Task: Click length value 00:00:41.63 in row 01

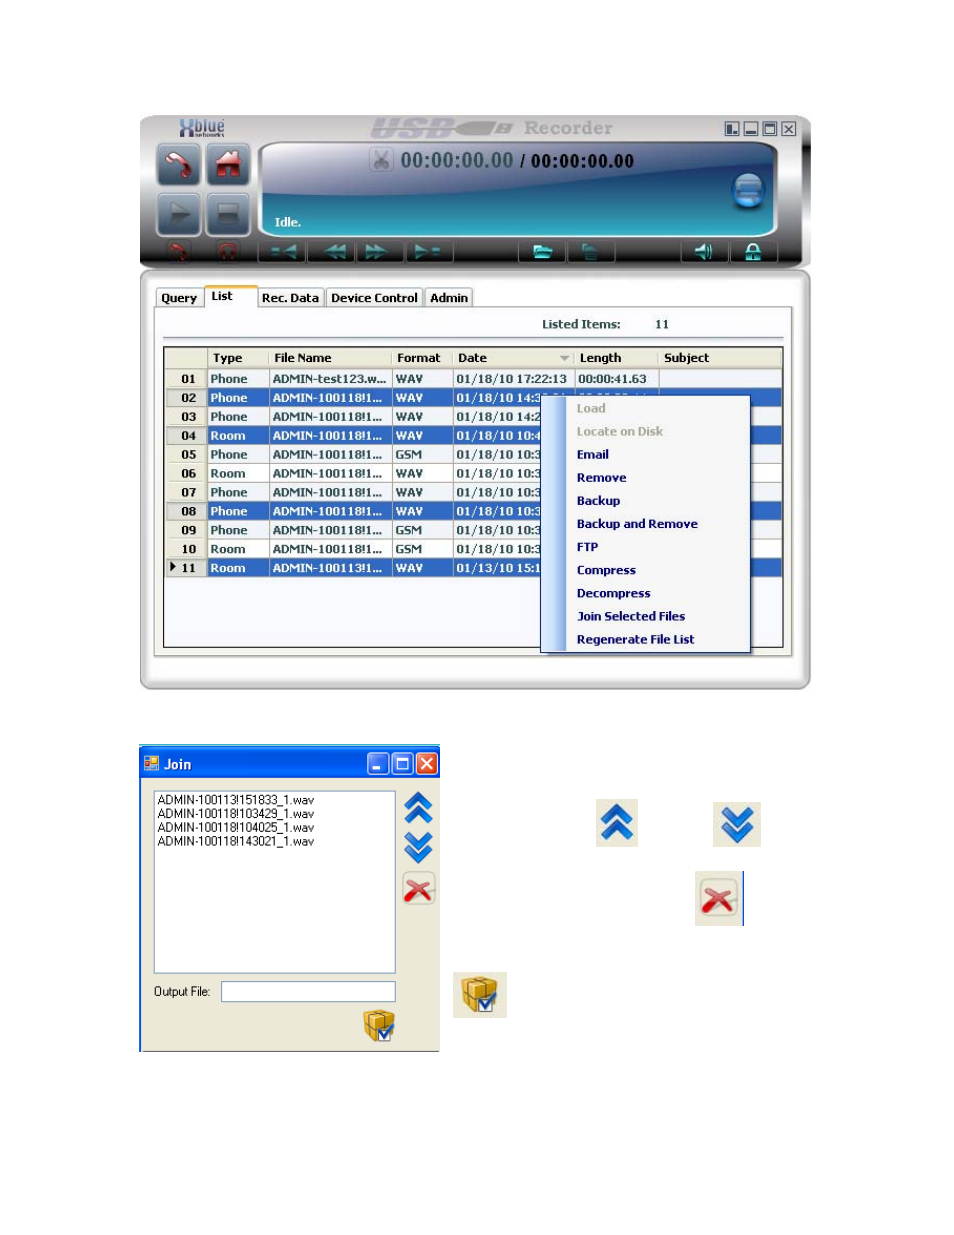Action: (612, 379)
